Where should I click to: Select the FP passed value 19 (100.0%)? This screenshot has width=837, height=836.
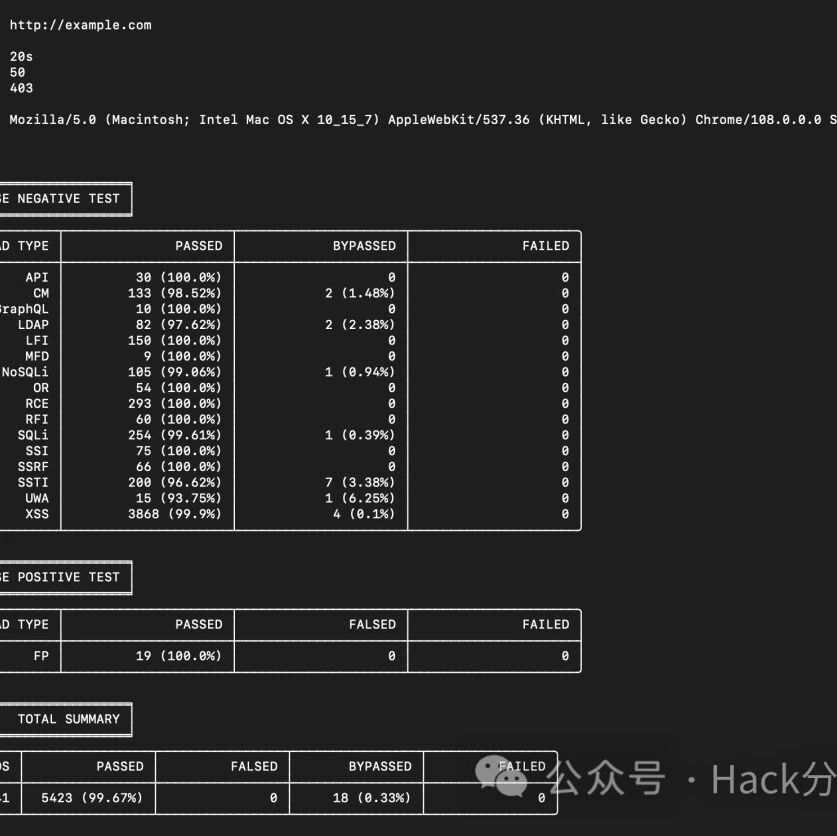(178, 656)
